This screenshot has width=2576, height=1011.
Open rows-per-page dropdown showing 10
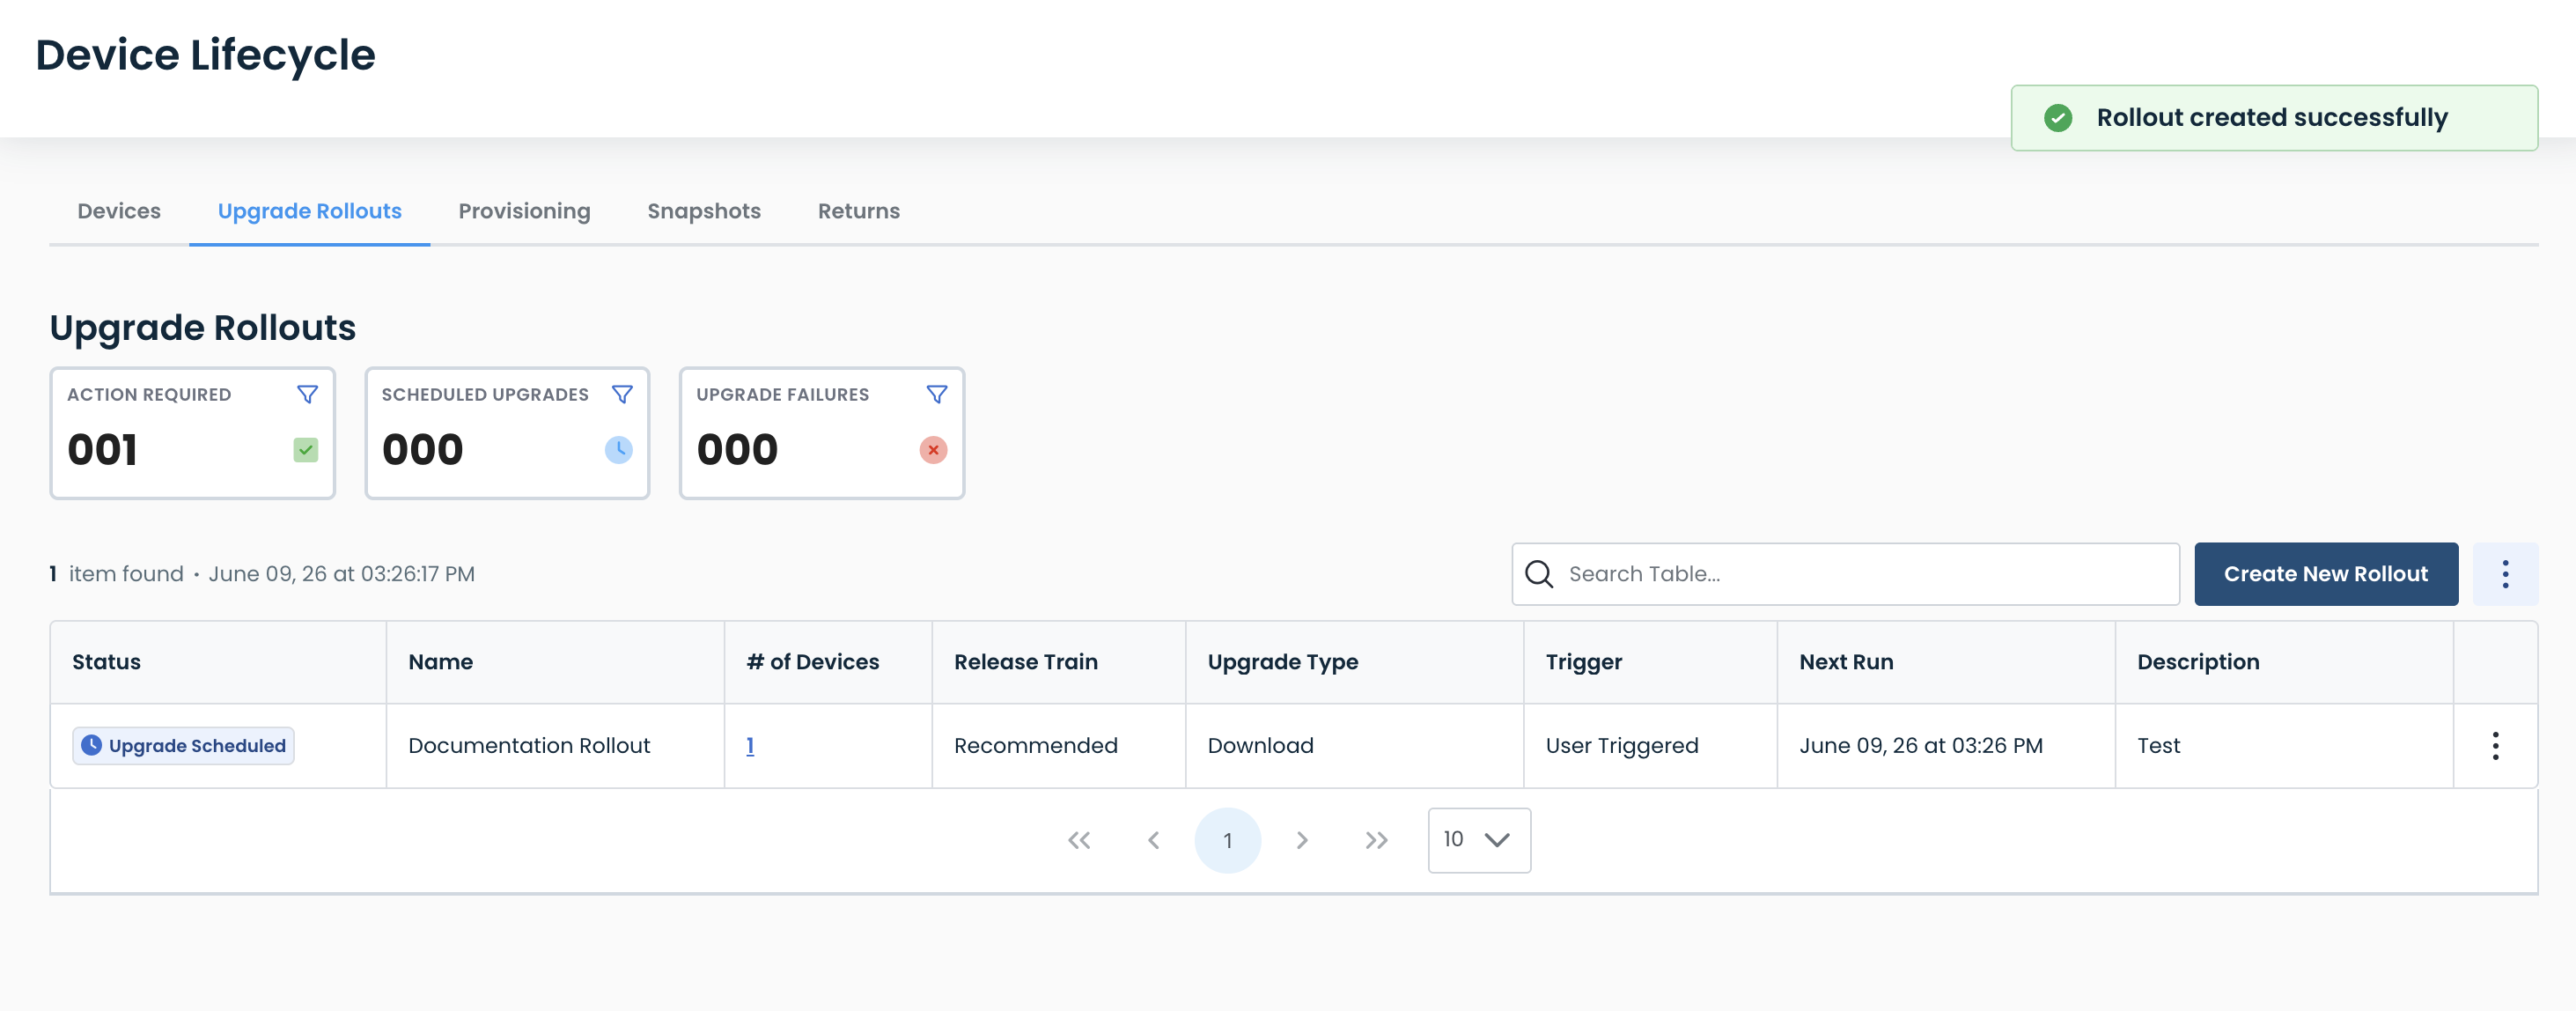(x=1479, y=840)
